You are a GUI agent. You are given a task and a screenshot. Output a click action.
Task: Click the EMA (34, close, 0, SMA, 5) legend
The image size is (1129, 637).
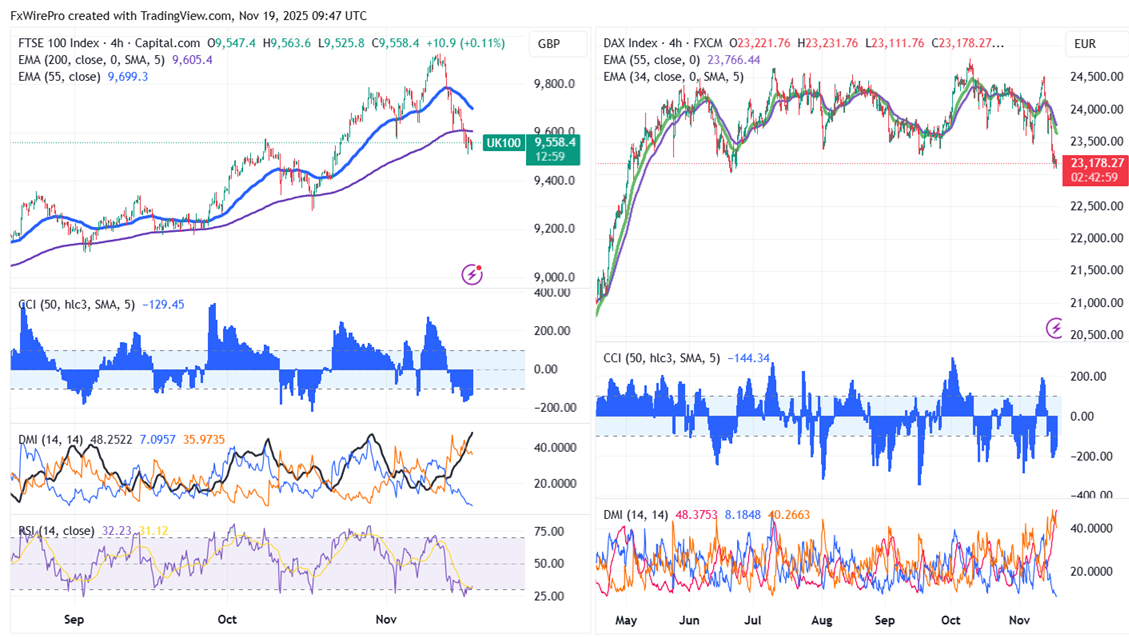point(673,76)
